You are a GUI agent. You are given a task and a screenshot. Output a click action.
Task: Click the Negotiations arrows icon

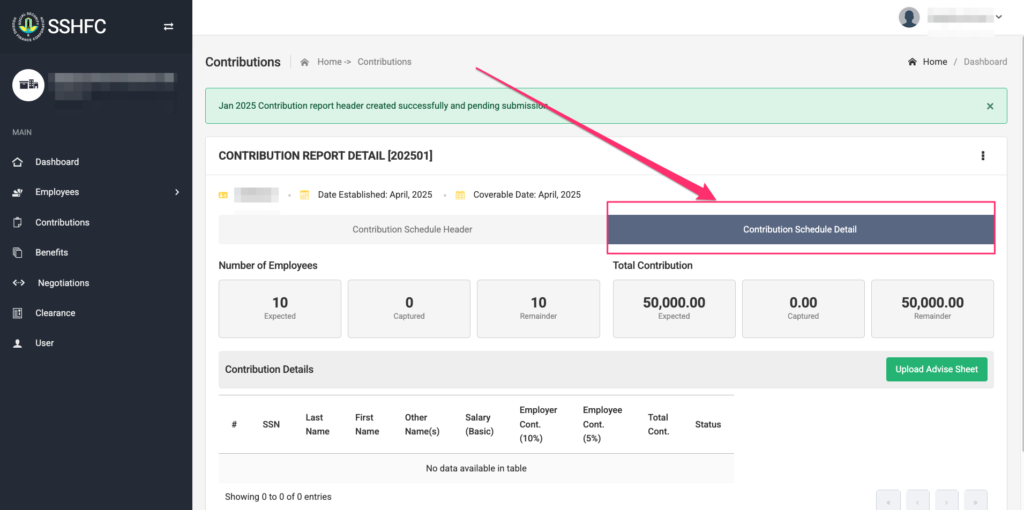[18, 283]
